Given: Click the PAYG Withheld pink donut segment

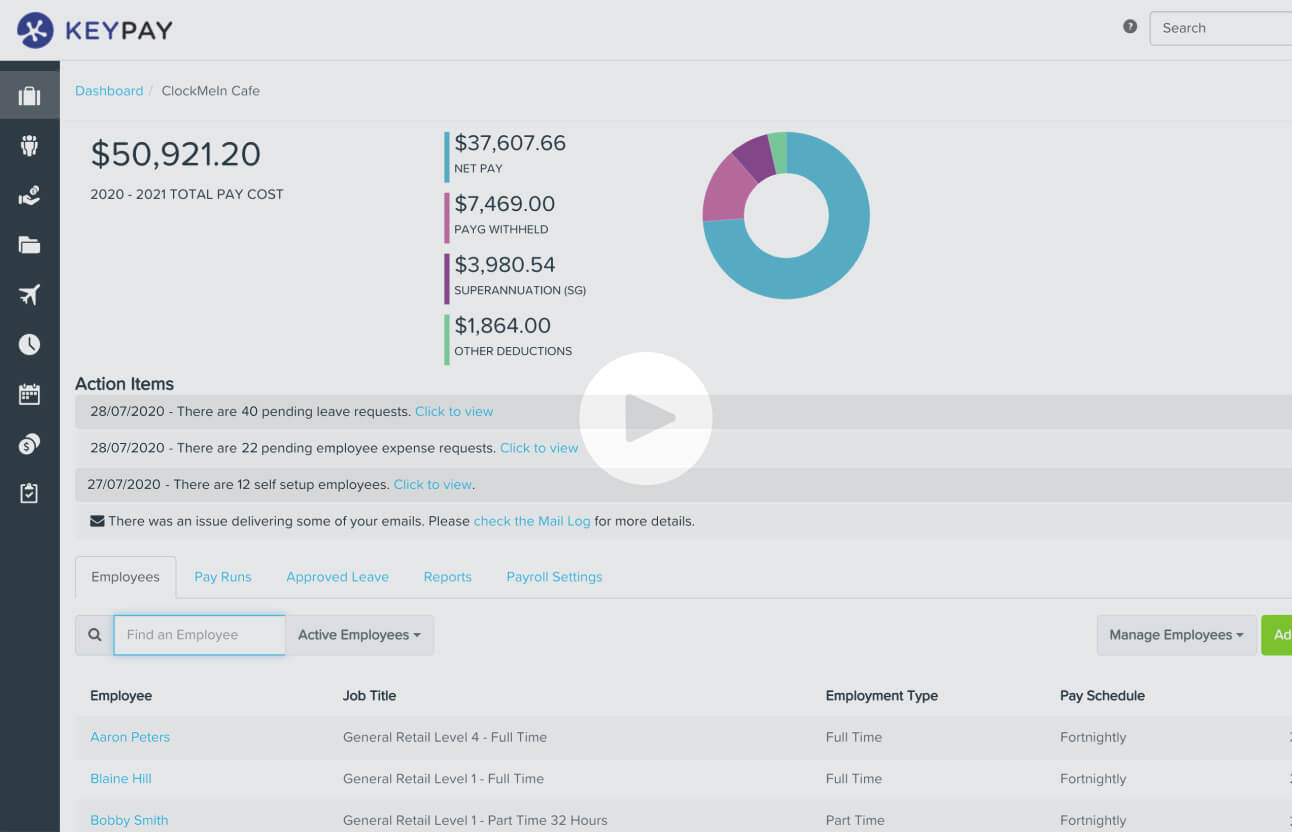Looking at the screenshot, I should click(728, 188).
